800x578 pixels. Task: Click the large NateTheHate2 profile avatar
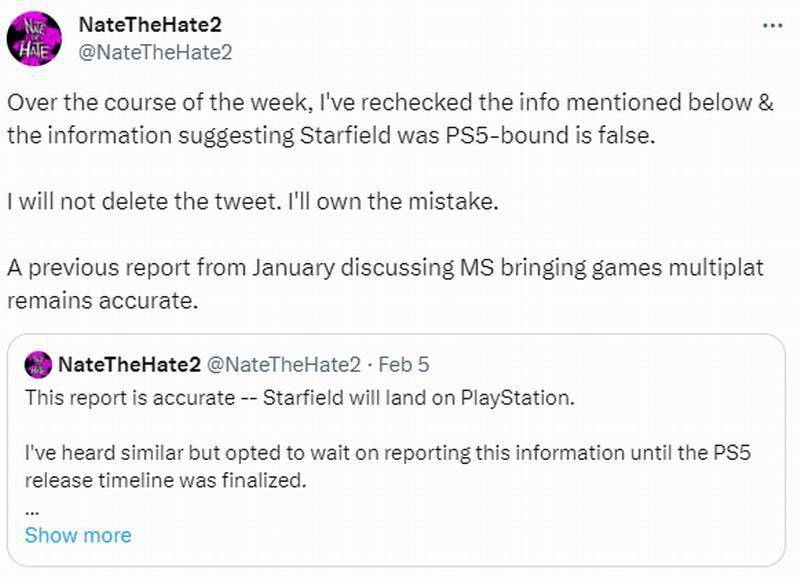click(x=34, y=38)
